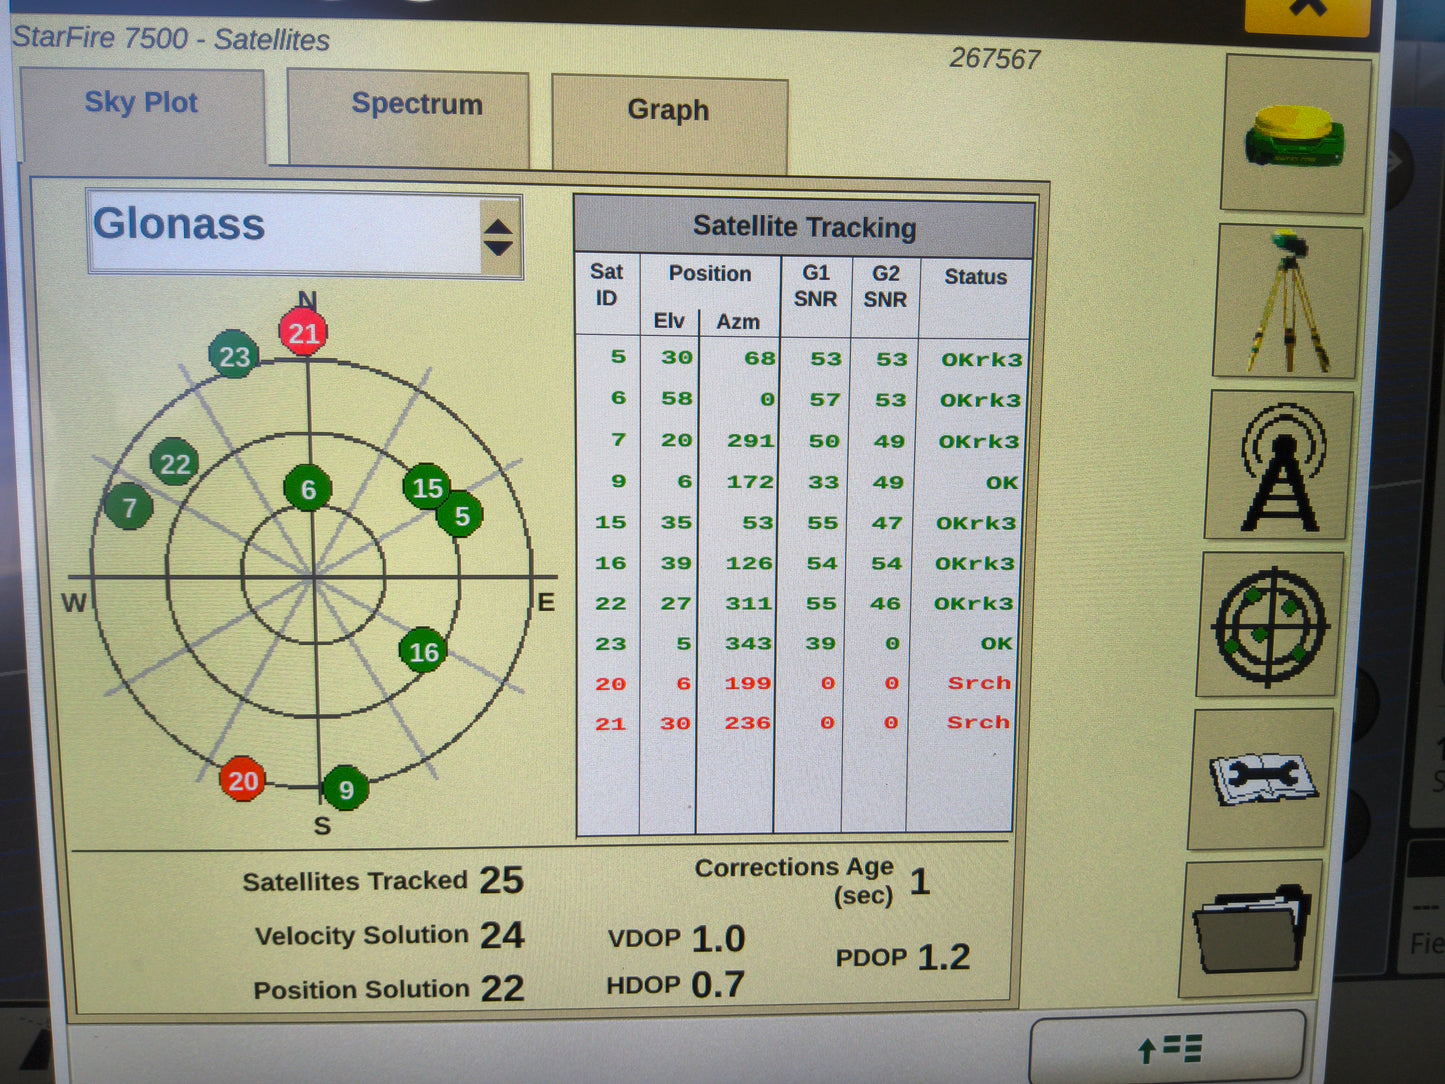
Task: Select satellite 23 marker on sky plot
Action: pos(234,356)
